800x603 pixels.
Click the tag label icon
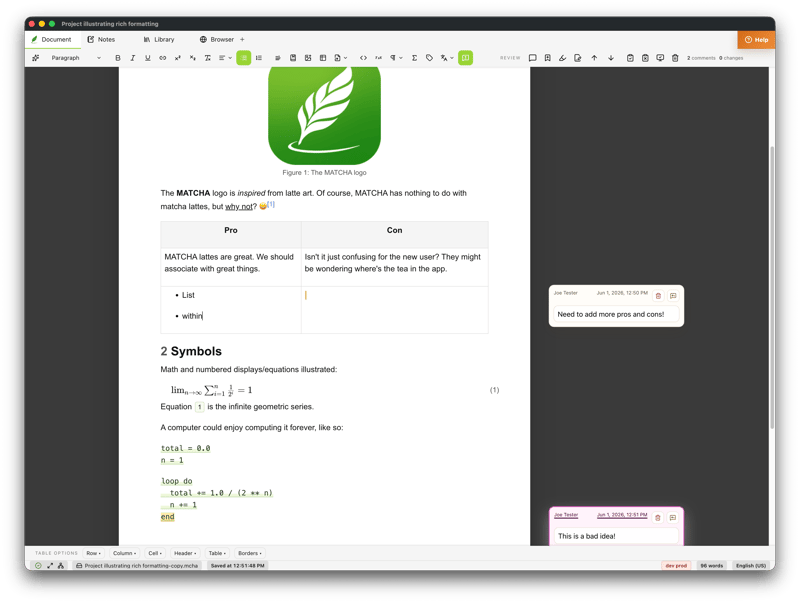point(429,58)
